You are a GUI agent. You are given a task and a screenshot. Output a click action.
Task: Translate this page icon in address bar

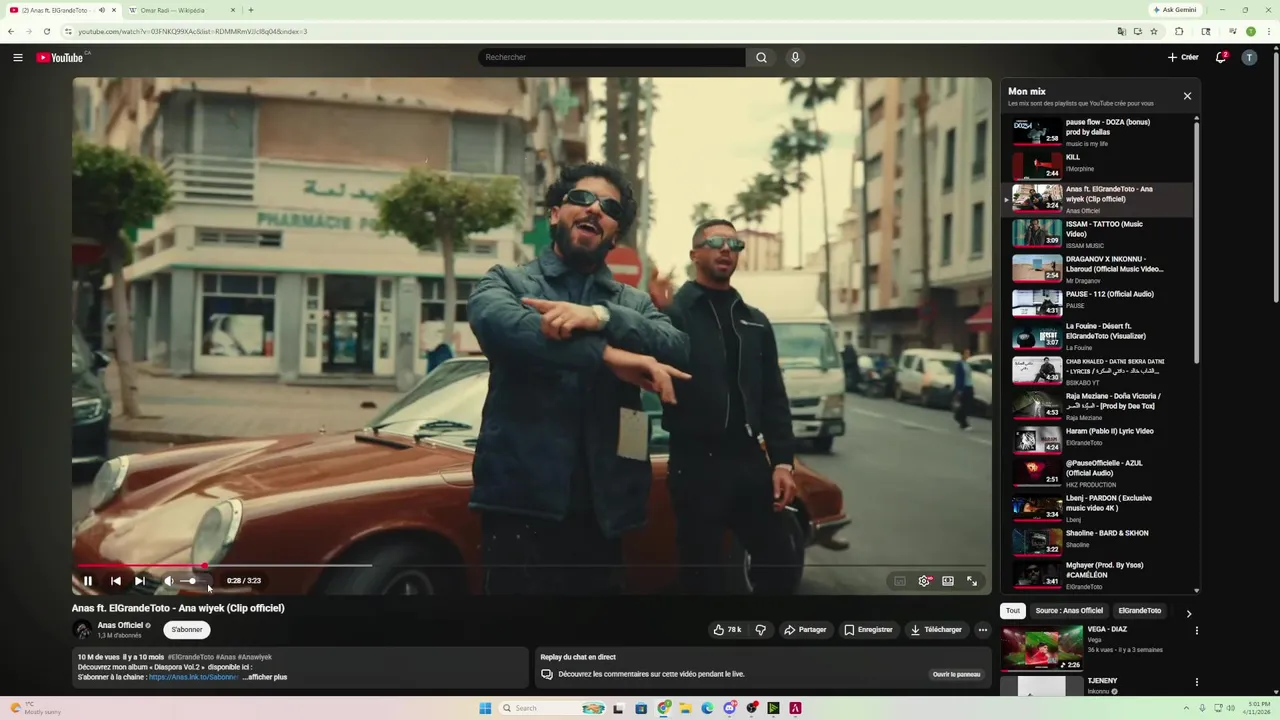[x=1121, y=31]
